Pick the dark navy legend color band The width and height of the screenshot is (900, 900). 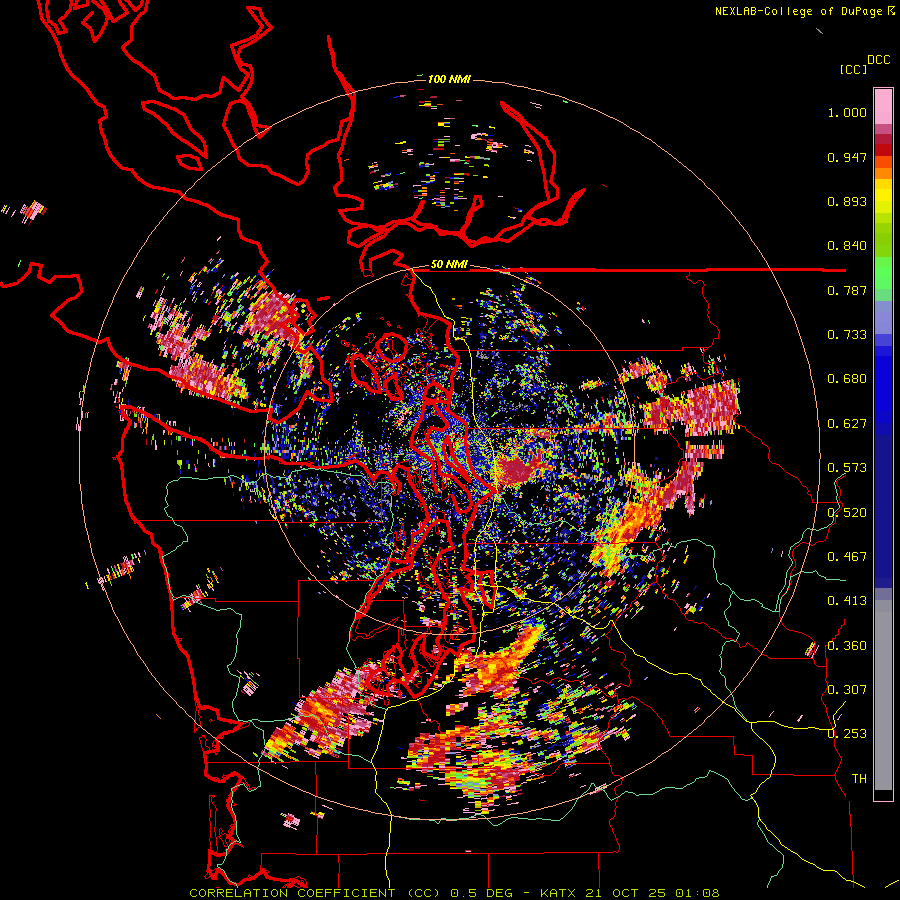click(883, 511)
